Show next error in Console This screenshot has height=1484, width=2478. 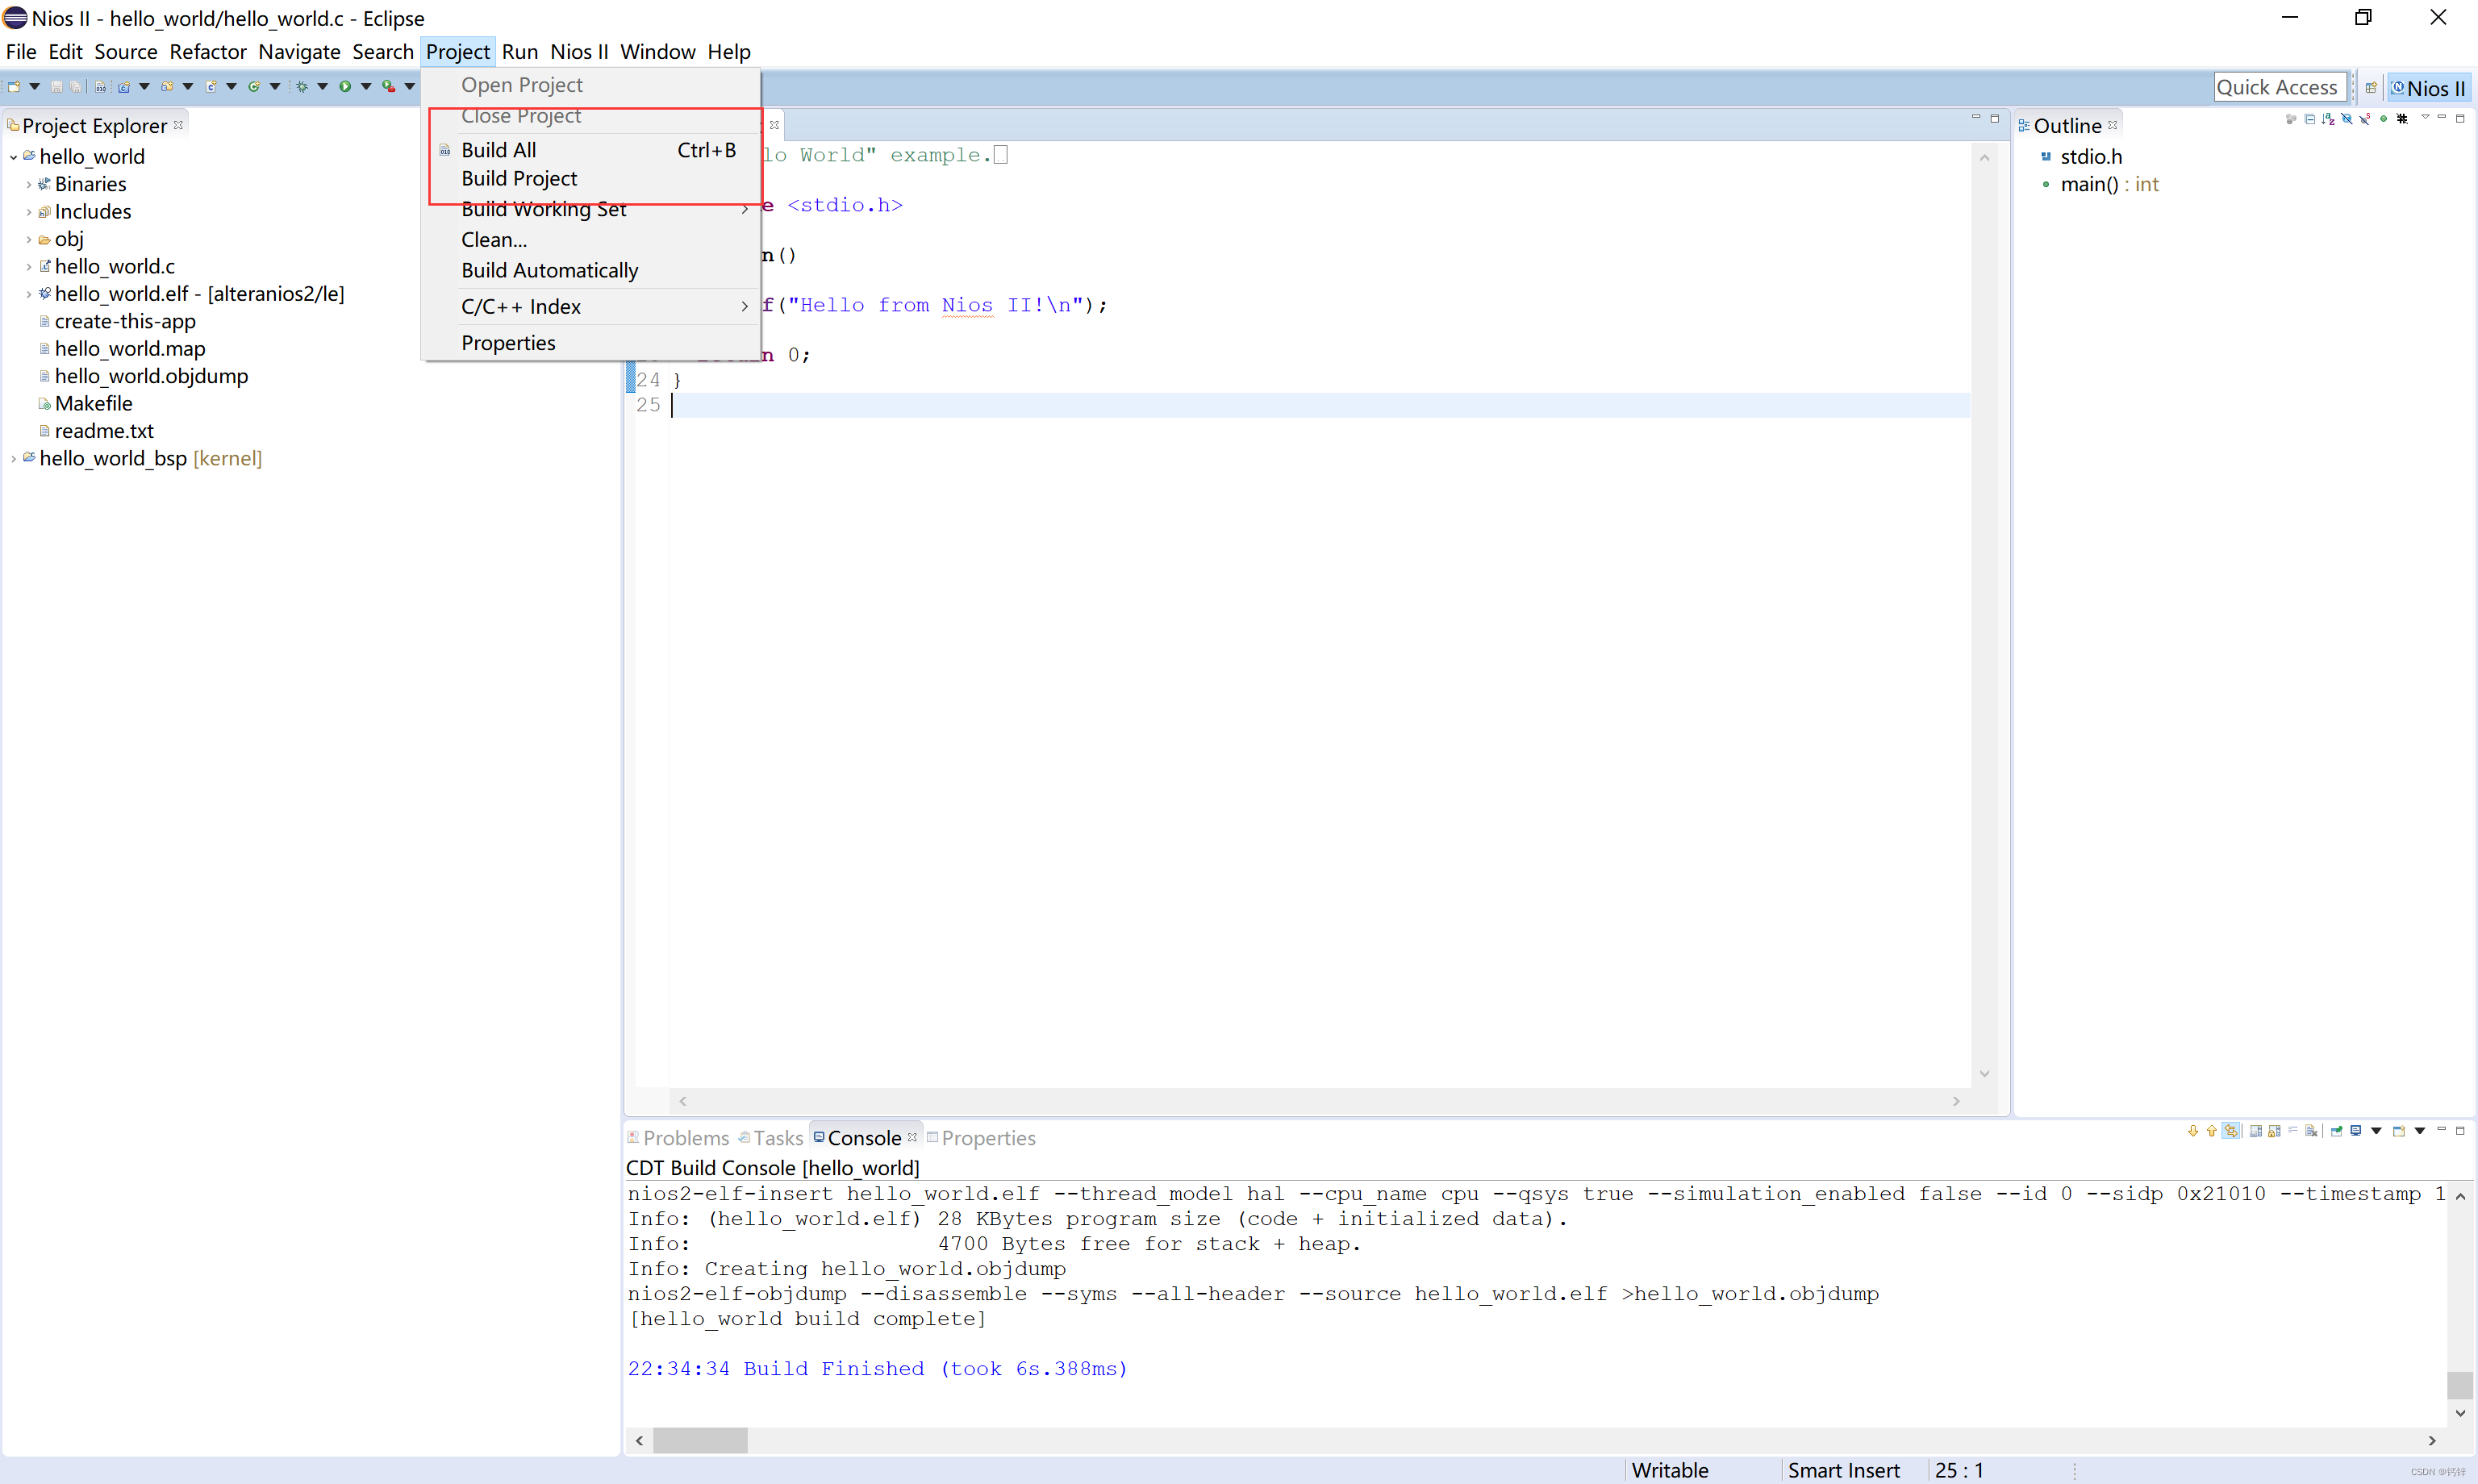(2193, 1131)
